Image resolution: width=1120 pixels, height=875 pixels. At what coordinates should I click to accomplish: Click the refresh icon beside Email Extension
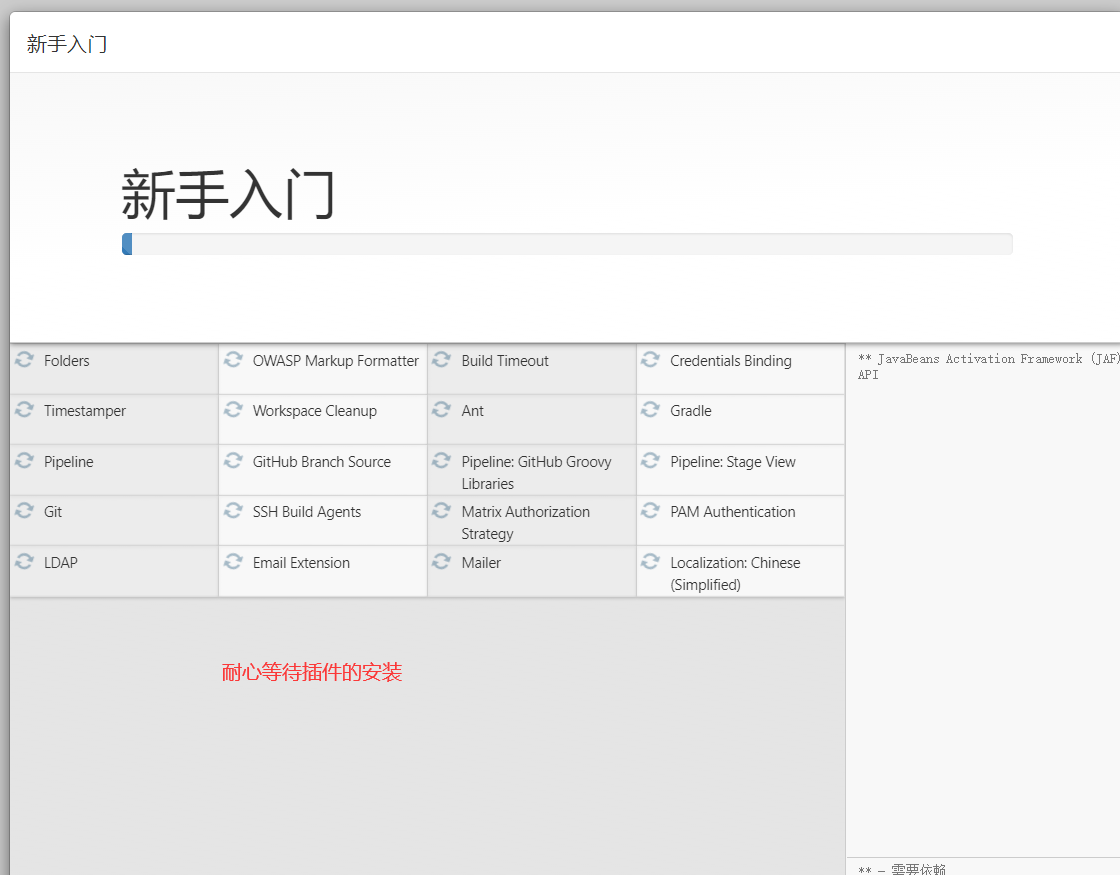point(233,561)
